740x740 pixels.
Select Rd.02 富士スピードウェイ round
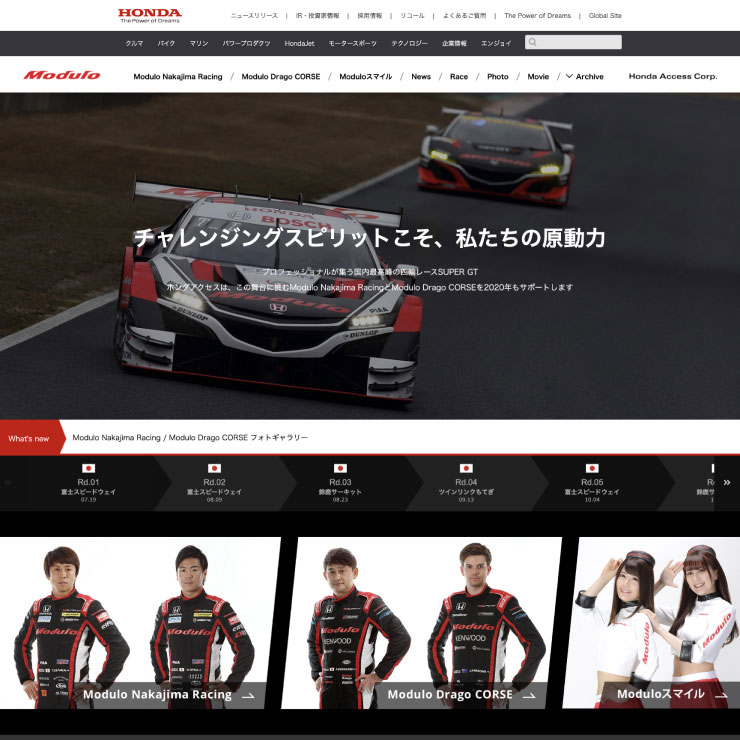214,483
